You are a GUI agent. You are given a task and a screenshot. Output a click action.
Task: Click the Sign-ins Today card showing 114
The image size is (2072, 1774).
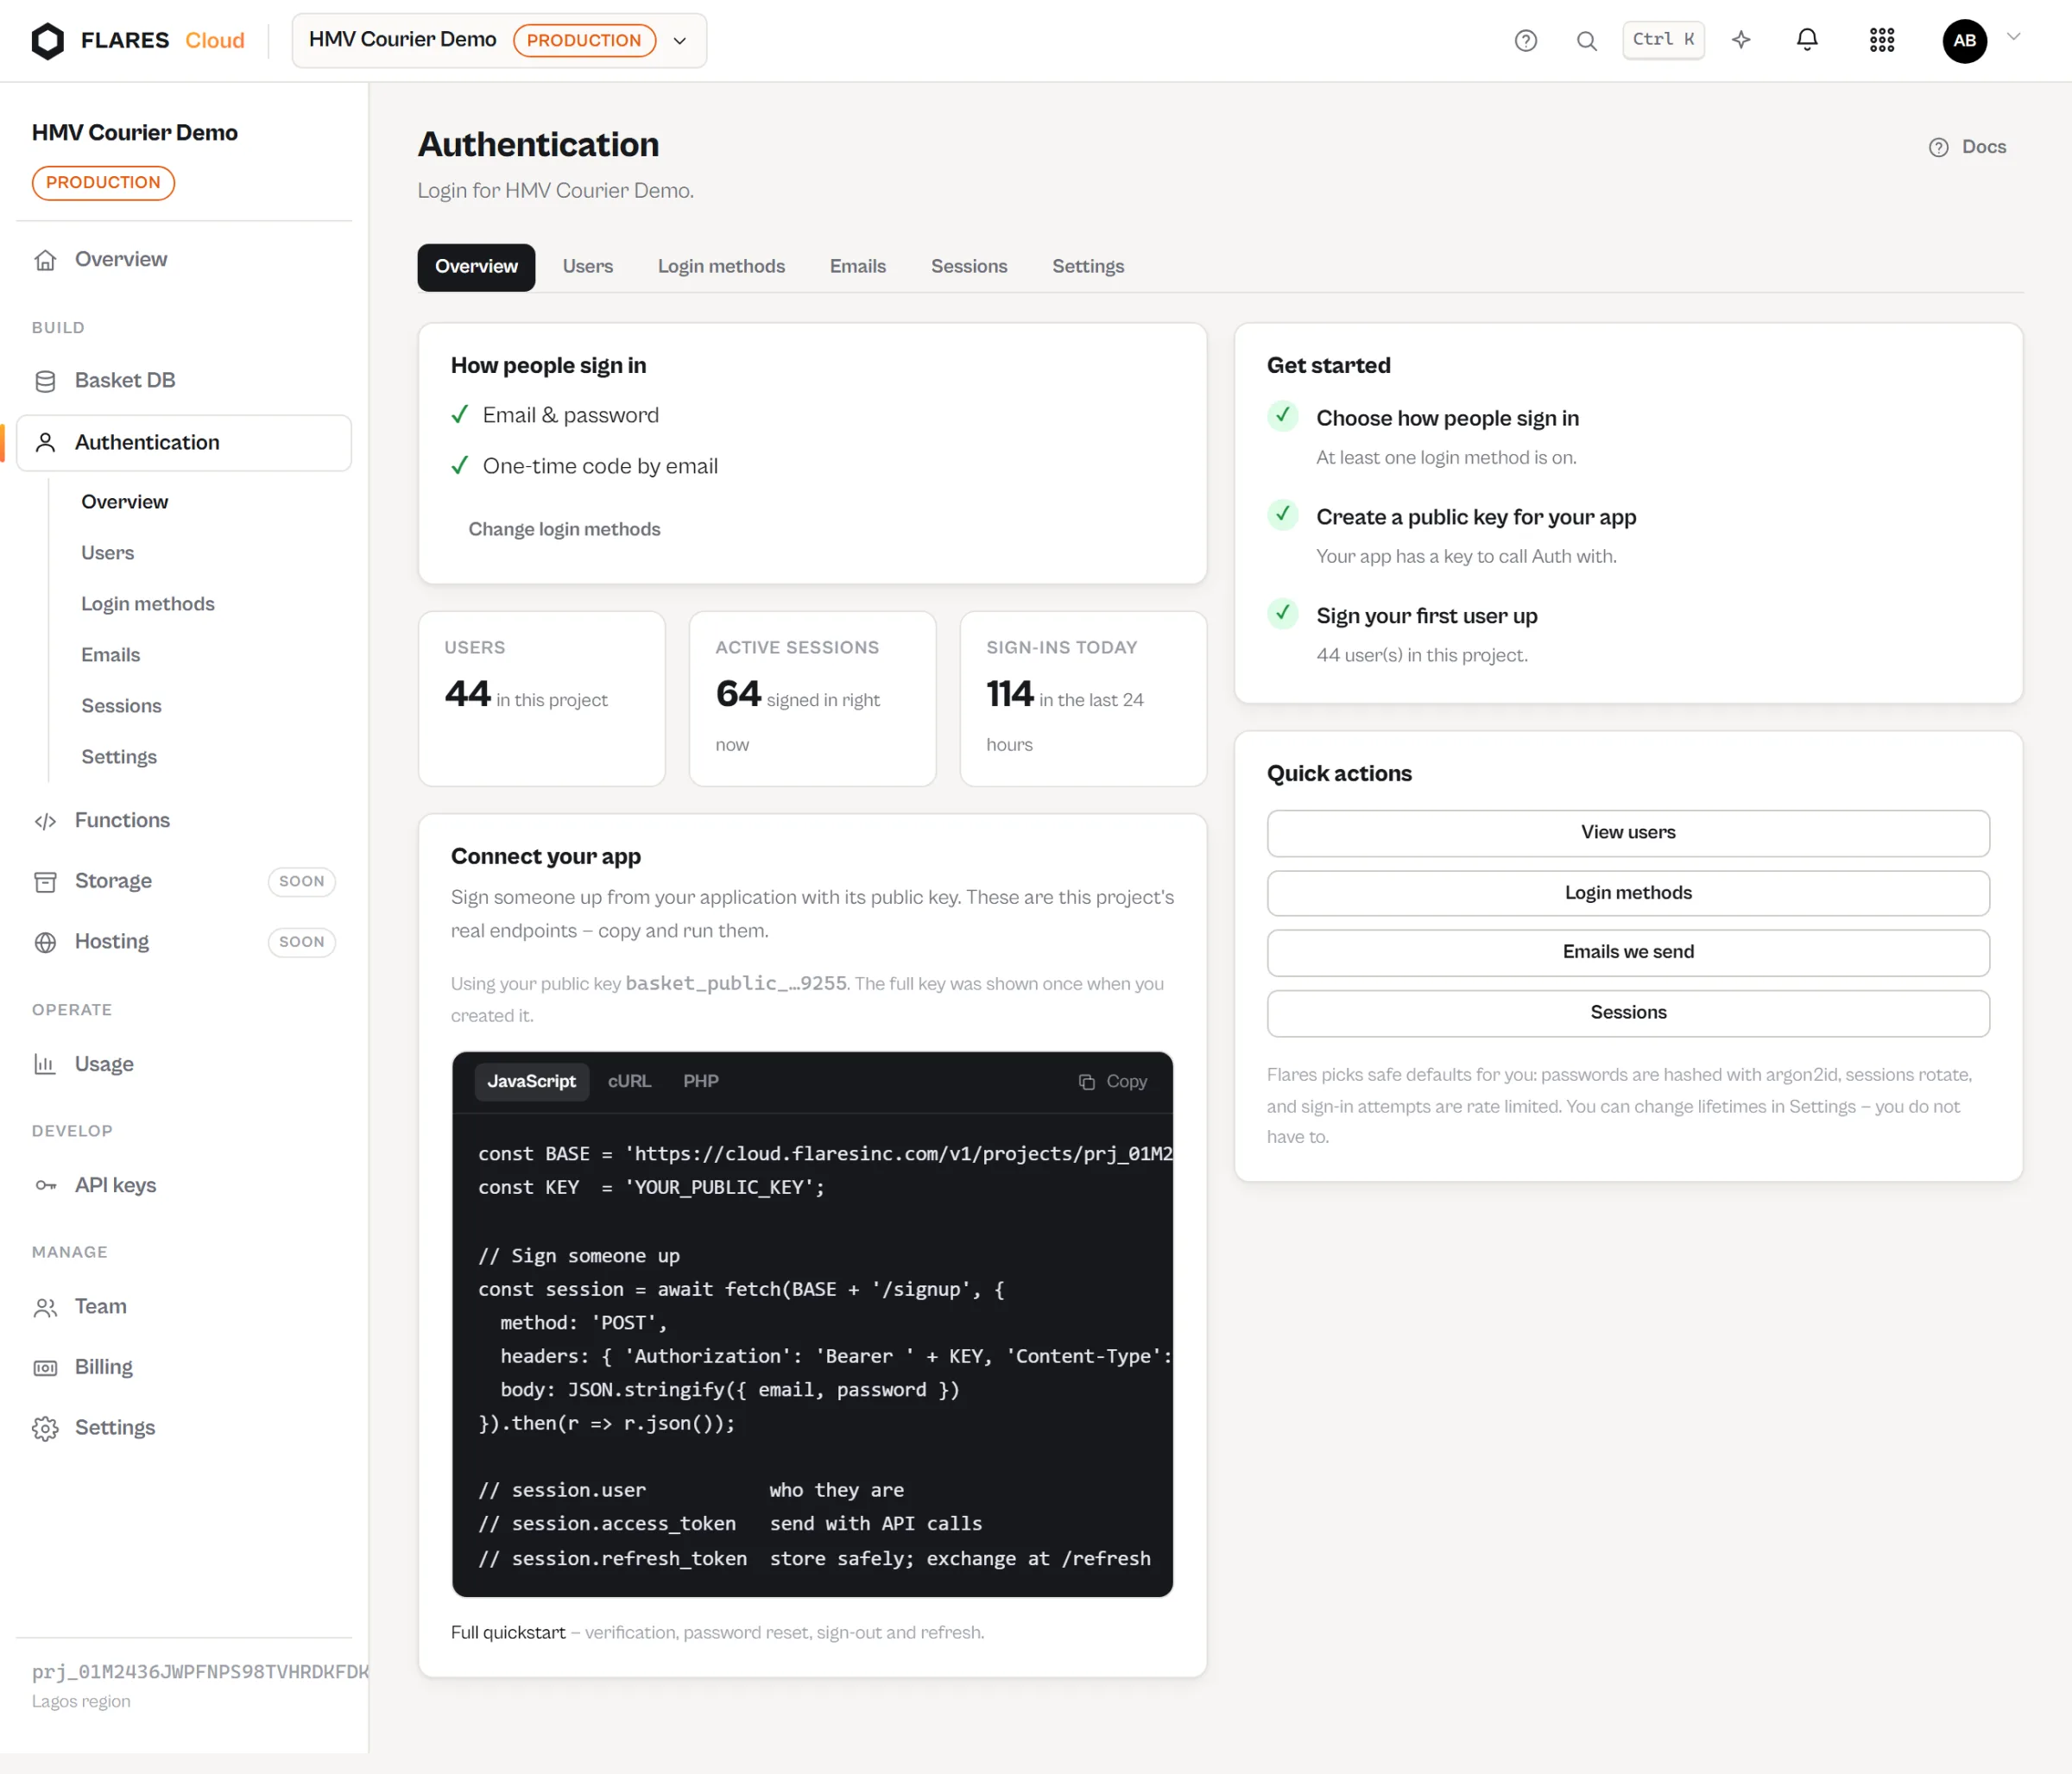click(x=1083, y=699)
